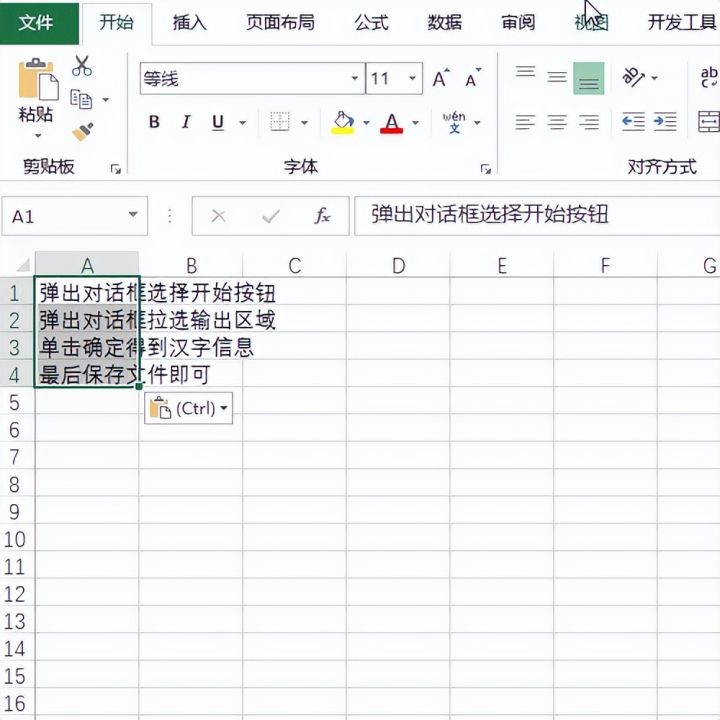Switch to the 公式 Formulas tab

(372, 22)
